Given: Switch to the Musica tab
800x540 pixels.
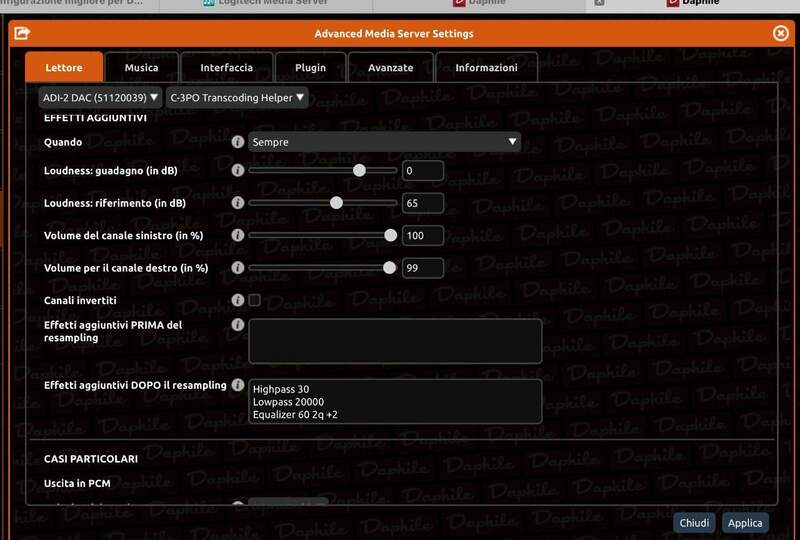Looking at the screenshot, I should [x=141, y=68].
